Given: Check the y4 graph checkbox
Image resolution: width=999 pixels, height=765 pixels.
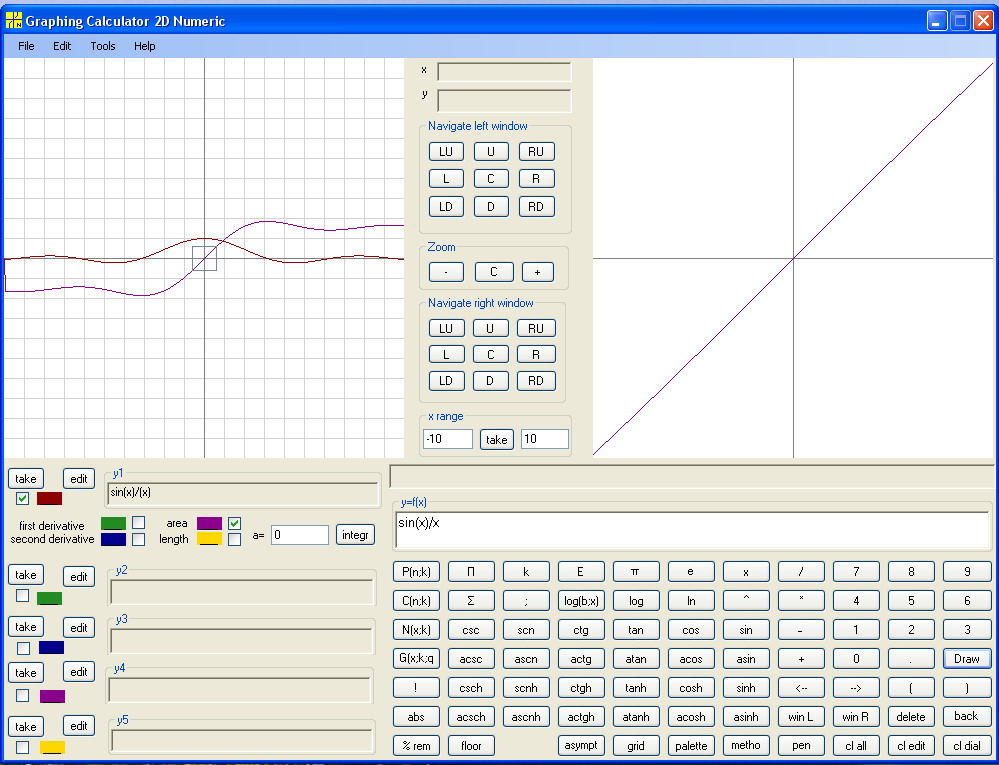Looking at the screenshot, I should click(22, 695).
